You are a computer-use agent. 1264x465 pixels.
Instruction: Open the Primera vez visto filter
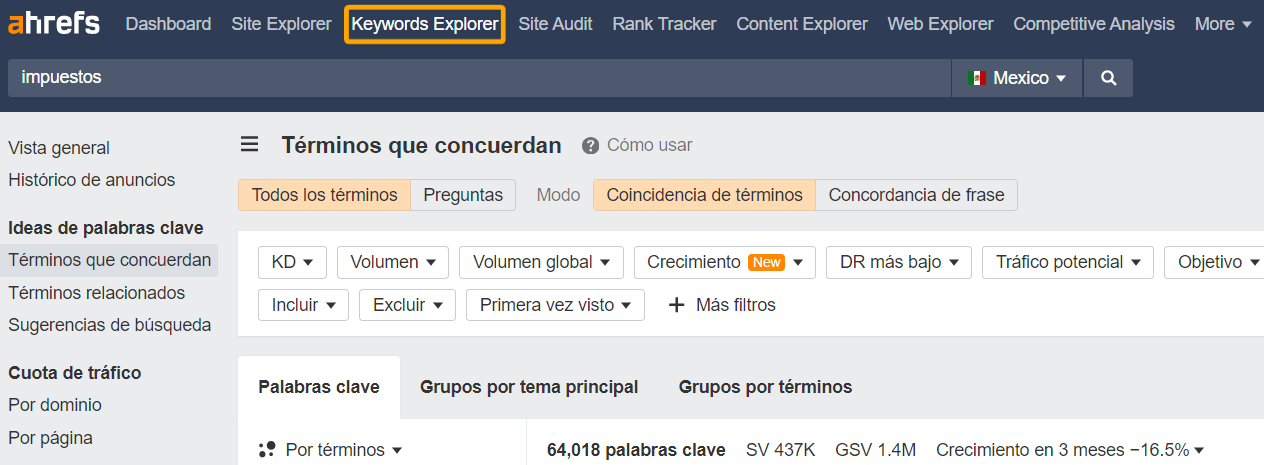point(555,305)
